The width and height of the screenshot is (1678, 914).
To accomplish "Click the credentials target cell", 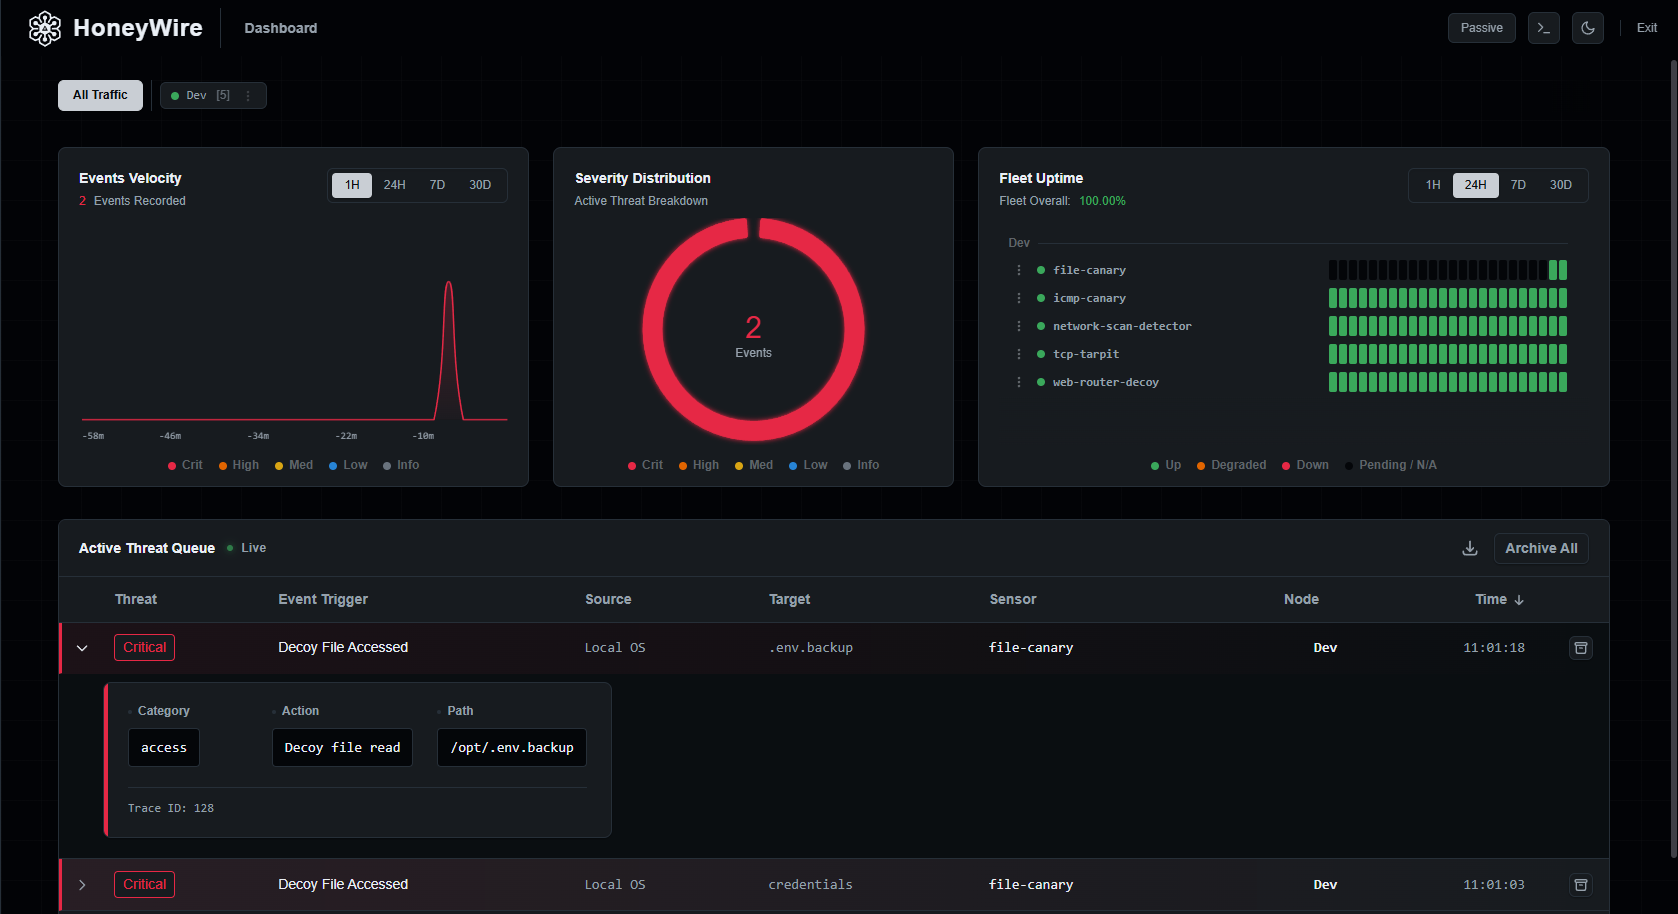I will tap(810, 885).
